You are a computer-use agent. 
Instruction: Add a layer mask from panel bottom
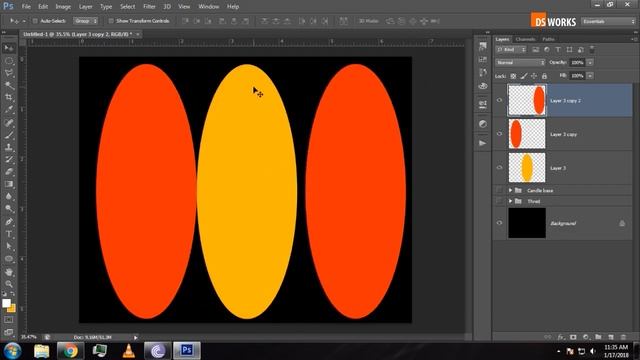click(573, 337)
